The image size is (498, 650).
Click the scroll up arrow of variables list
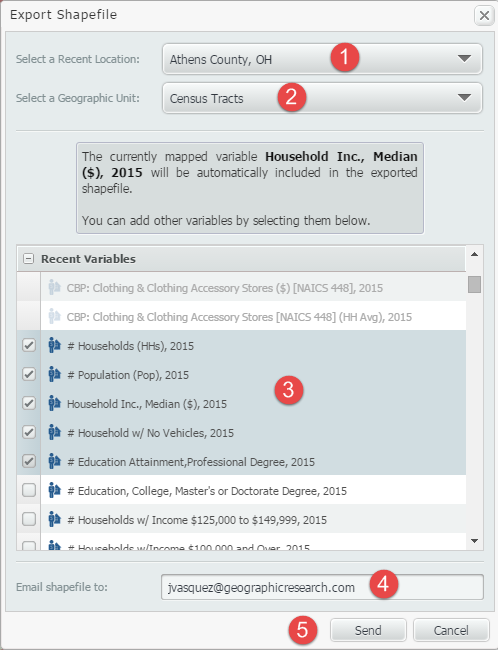point(474,254)
